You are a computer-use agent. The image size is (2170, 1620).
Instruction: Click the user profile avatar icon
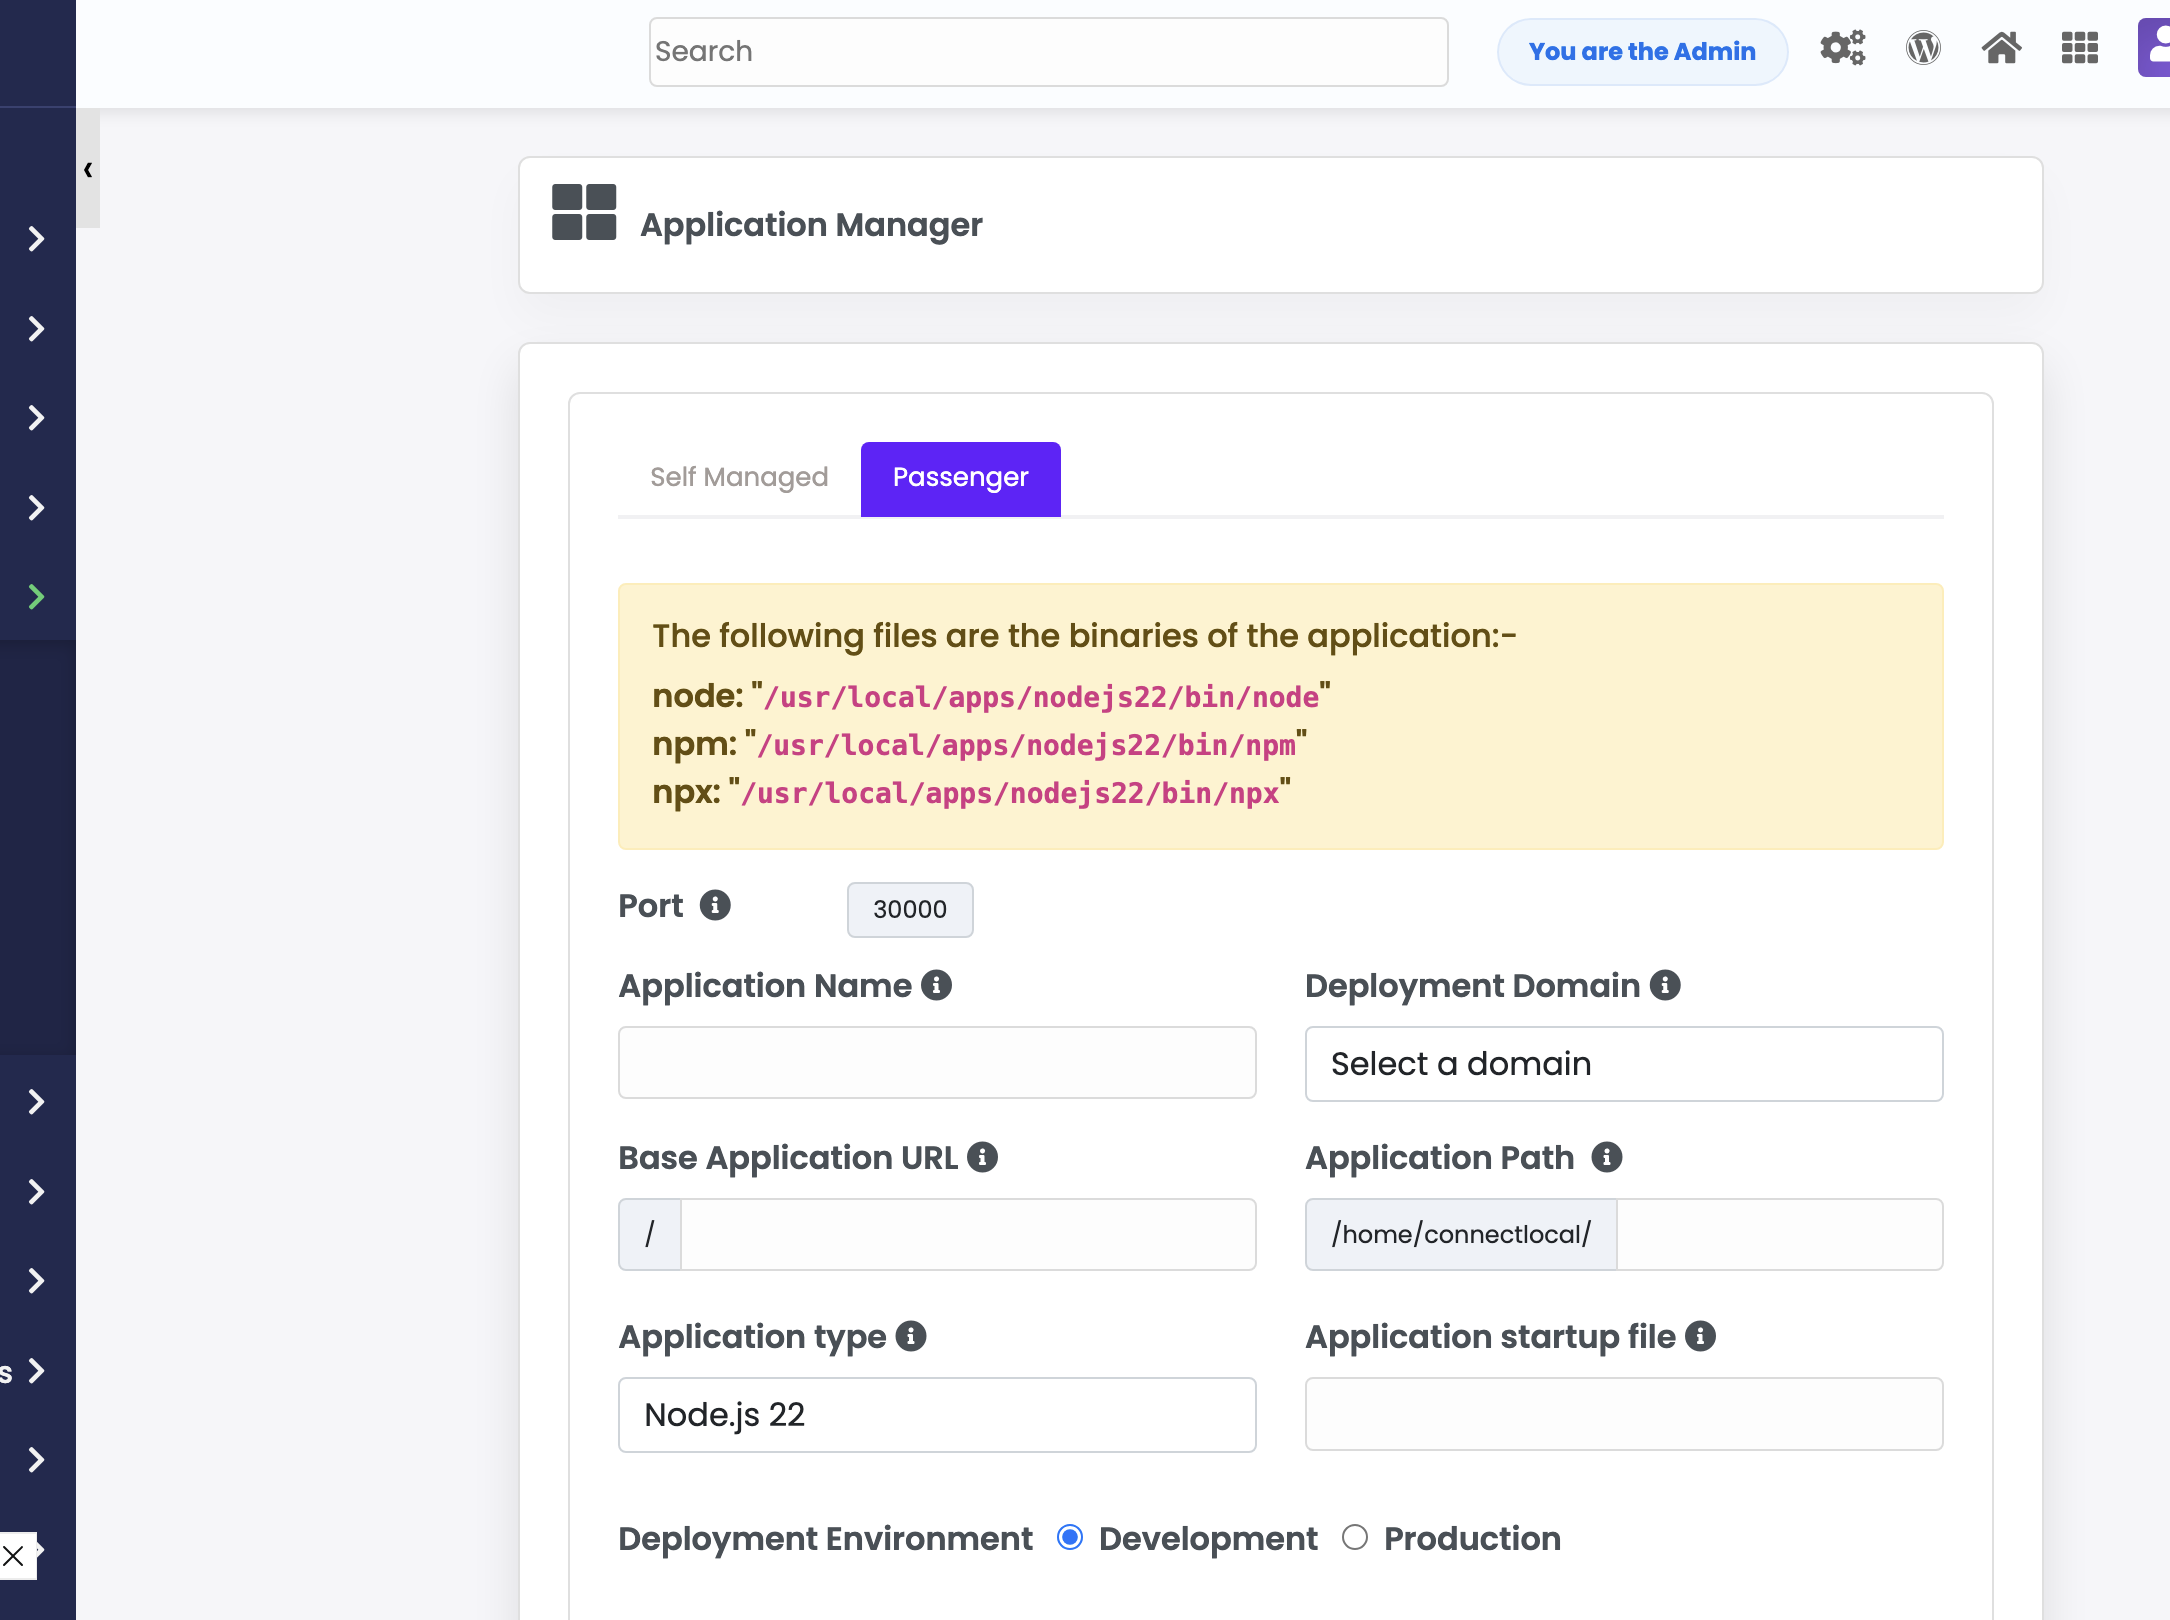(x=2154, y=49)
